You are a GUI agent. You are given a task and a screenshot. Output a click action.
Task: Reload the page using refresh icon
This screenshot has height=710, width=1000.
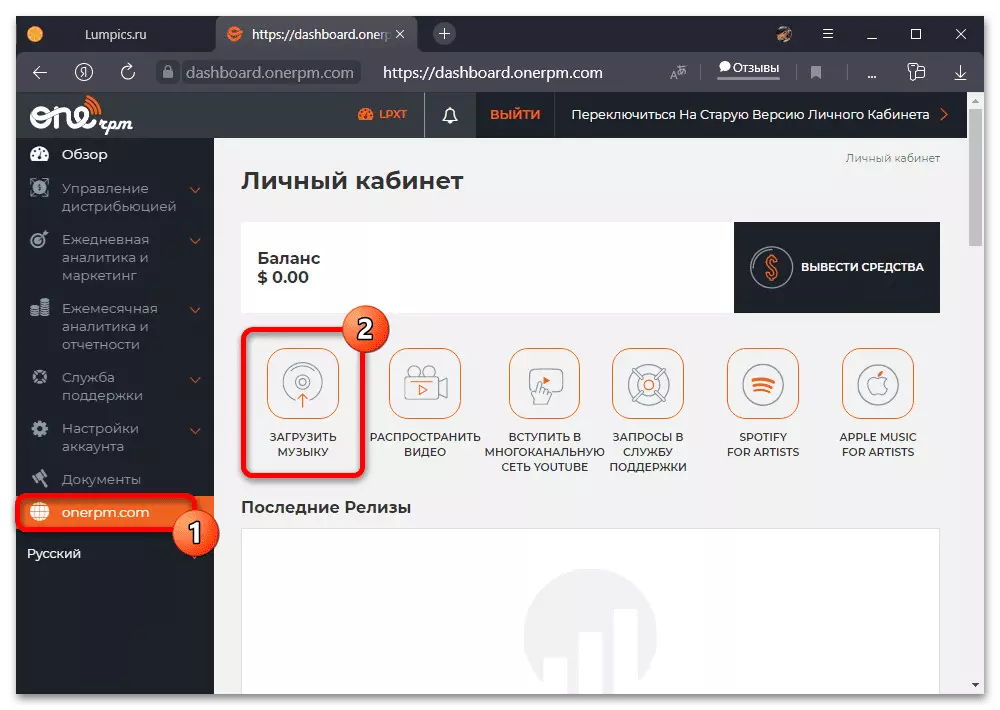(x=128, y=72)
